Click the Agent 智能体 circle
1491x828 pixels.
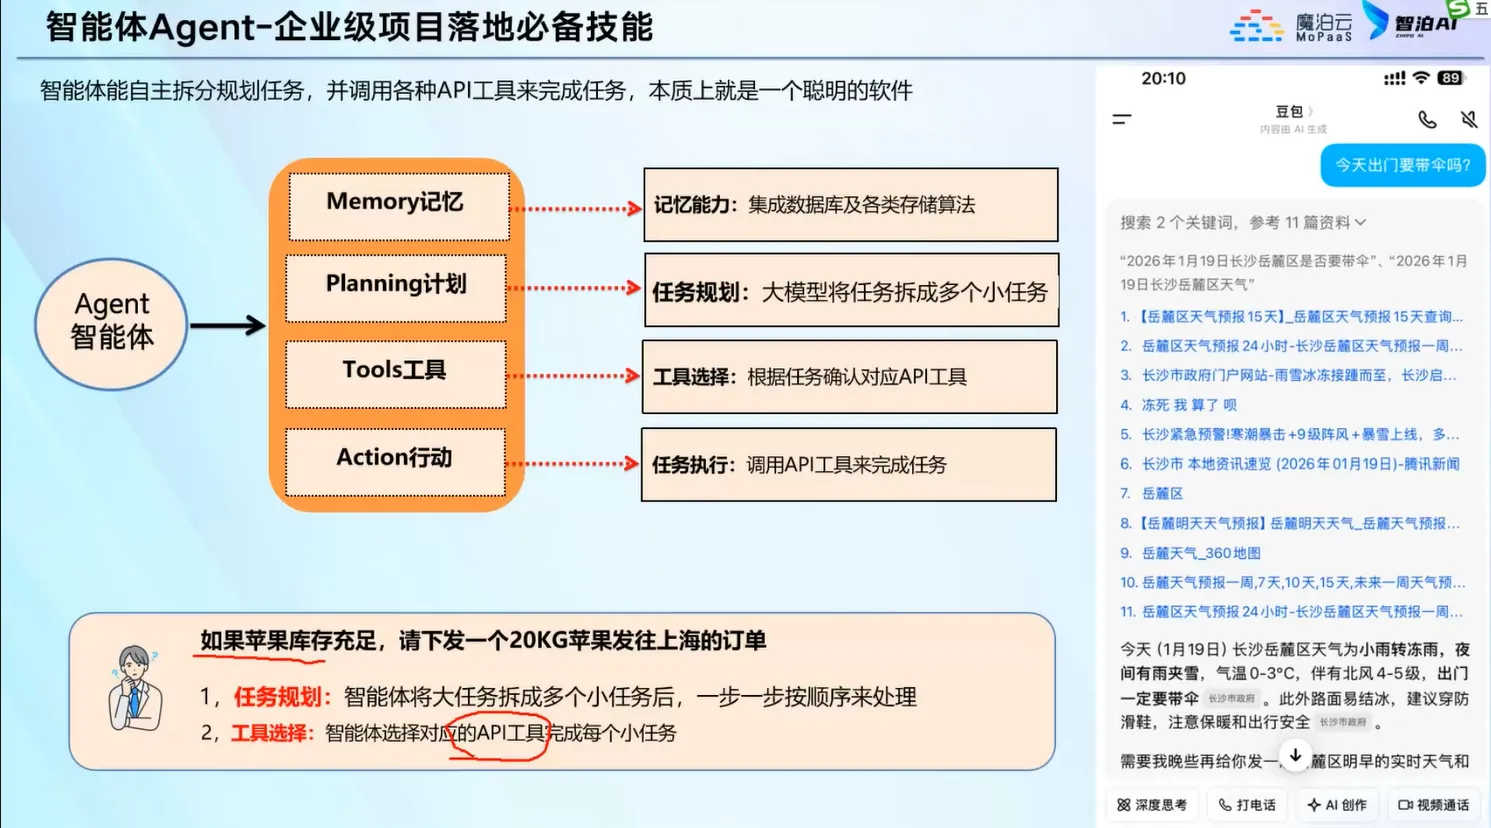pos(112,322)
